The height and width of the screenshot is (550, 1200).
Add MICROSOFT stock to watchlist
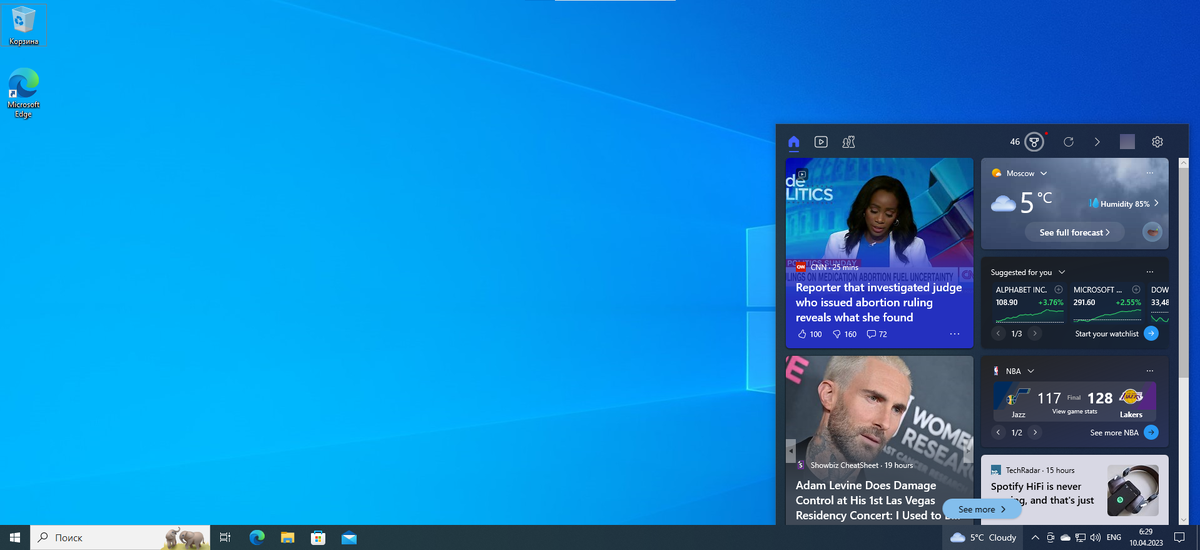1135,289
